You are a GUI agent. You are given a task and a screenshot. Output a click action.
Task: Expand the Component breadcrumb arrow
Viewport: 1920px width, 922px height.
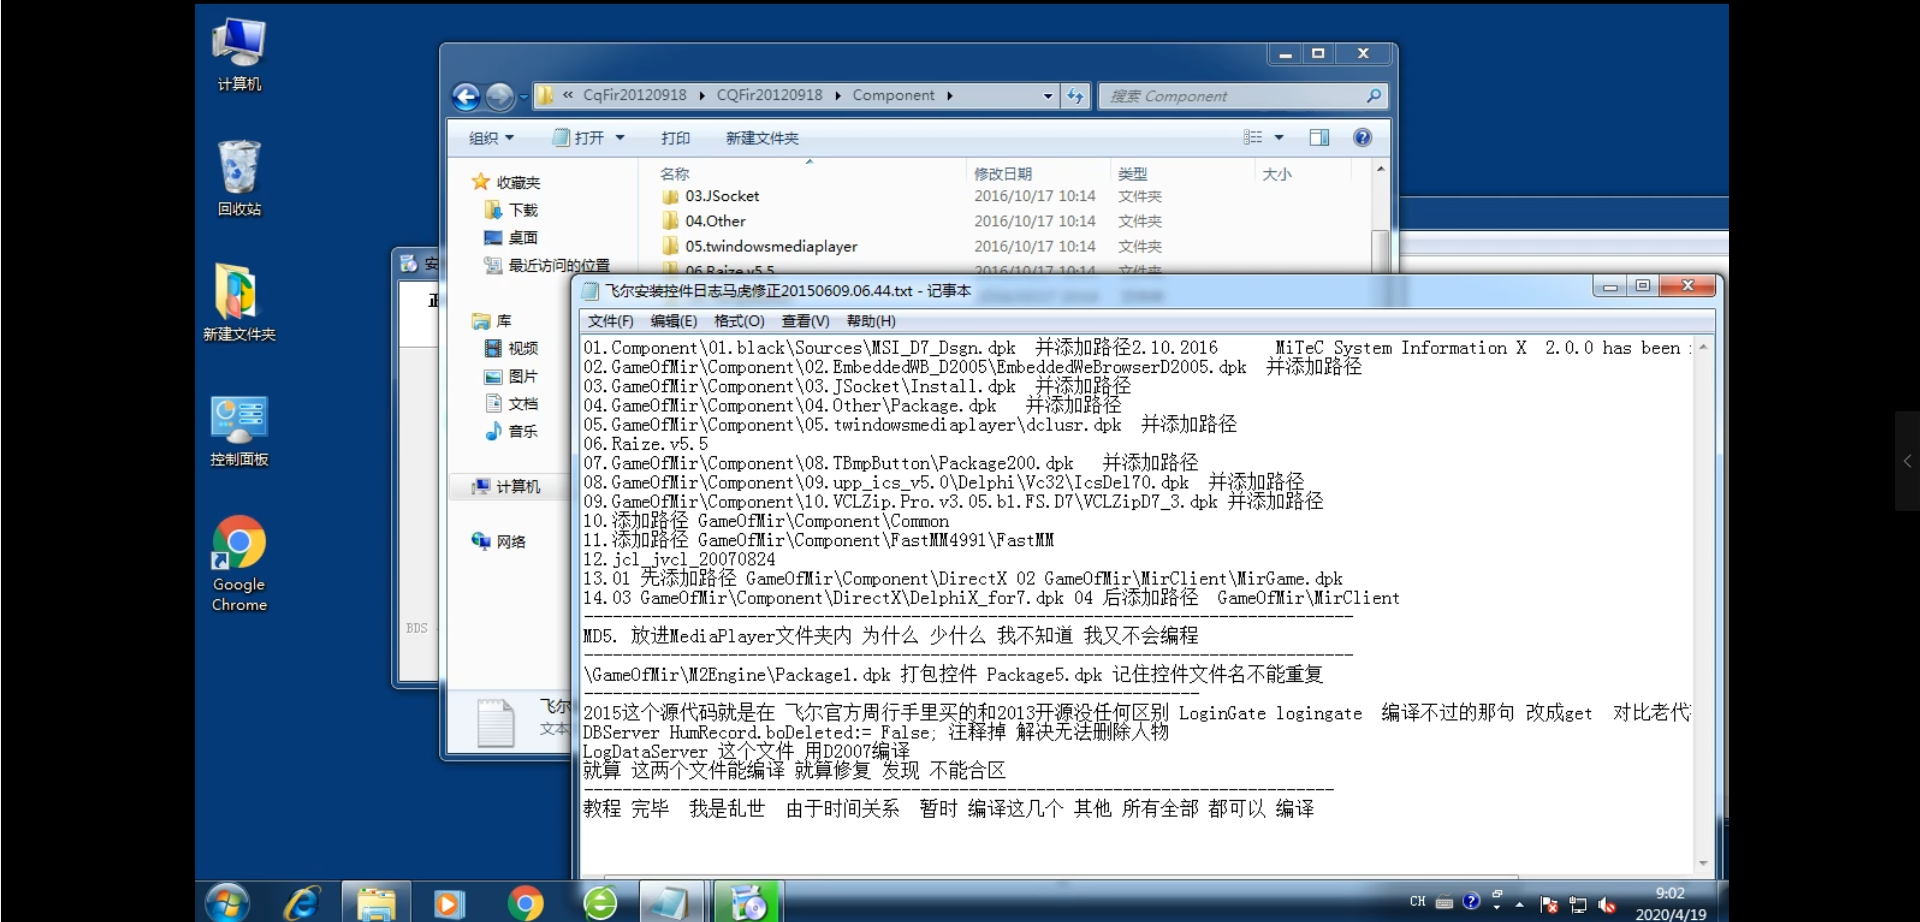pos(949,96)
